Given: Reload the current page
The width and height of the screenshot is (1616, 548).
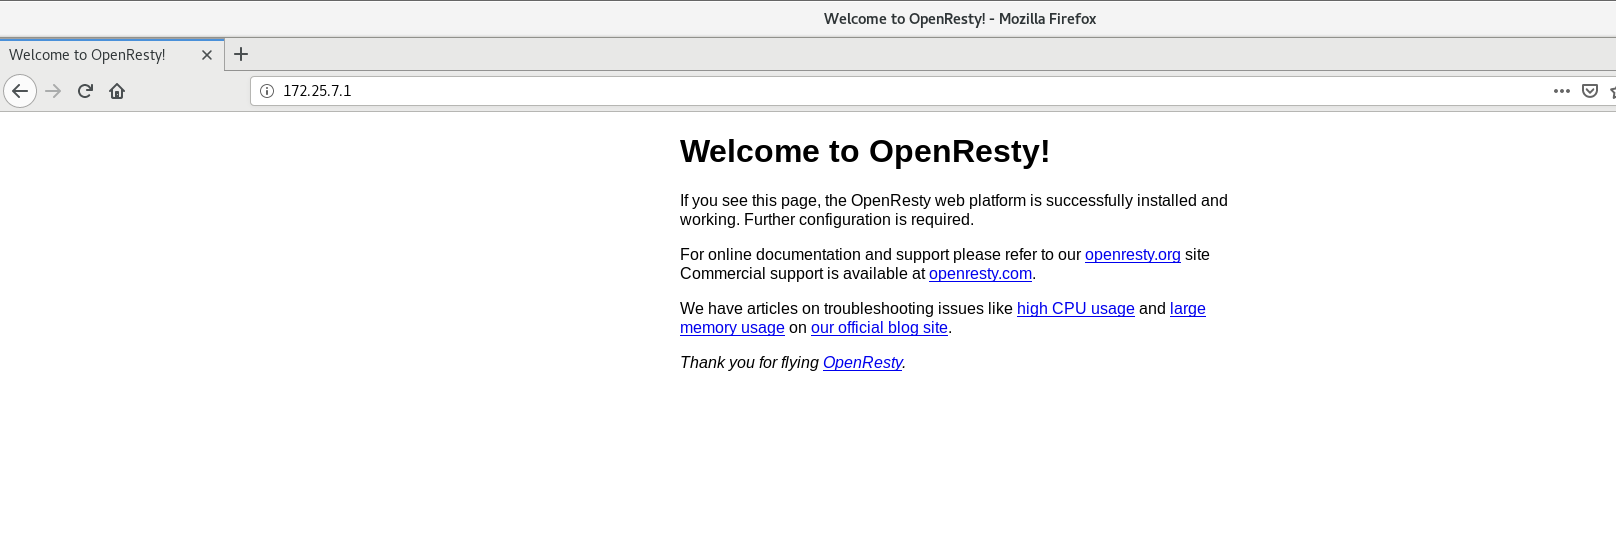Looking at the screenshot, I should pyautogui.click(x=85, y=91).
